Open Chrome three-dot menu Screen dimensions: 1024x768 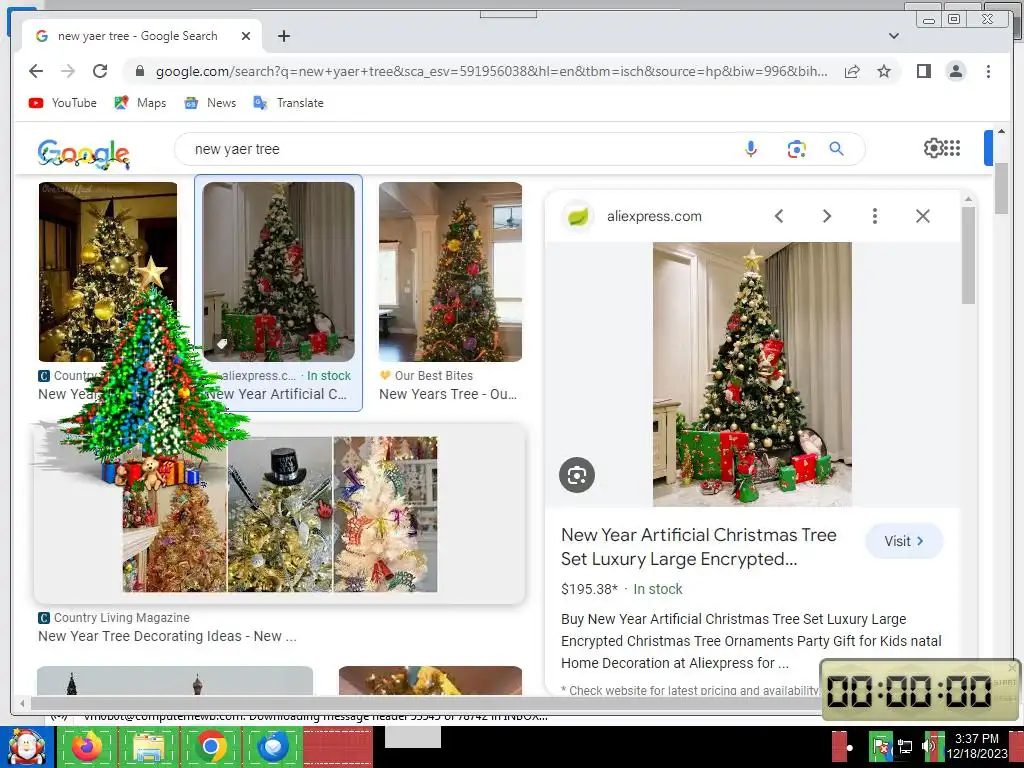coord(988,71)
